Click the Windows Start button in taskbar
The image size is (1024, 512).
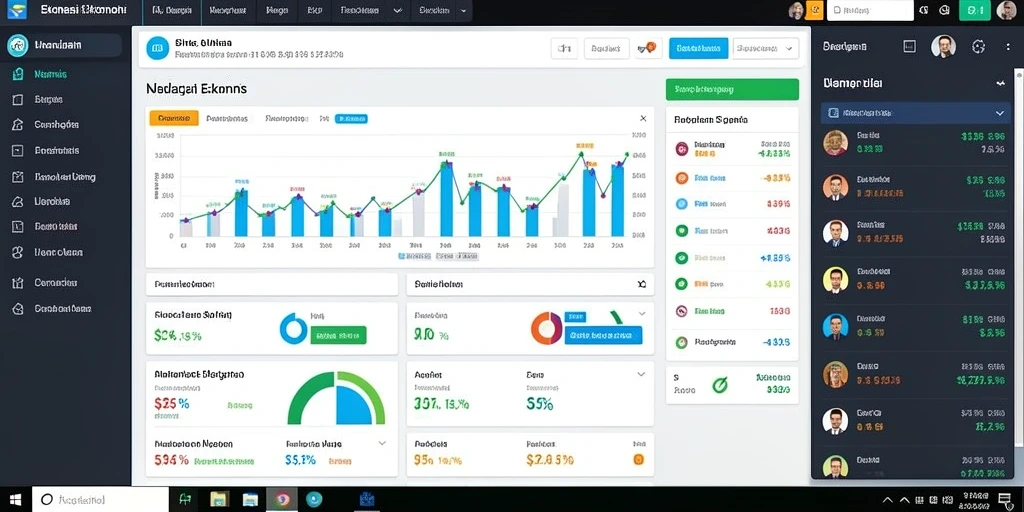click(x=15, y=500)
